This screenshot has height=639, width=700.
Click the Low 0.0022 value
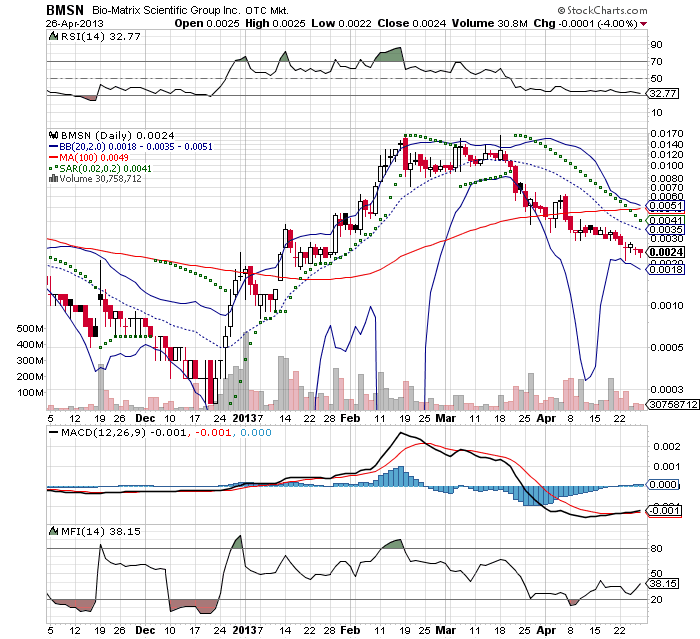pos(341,23)
